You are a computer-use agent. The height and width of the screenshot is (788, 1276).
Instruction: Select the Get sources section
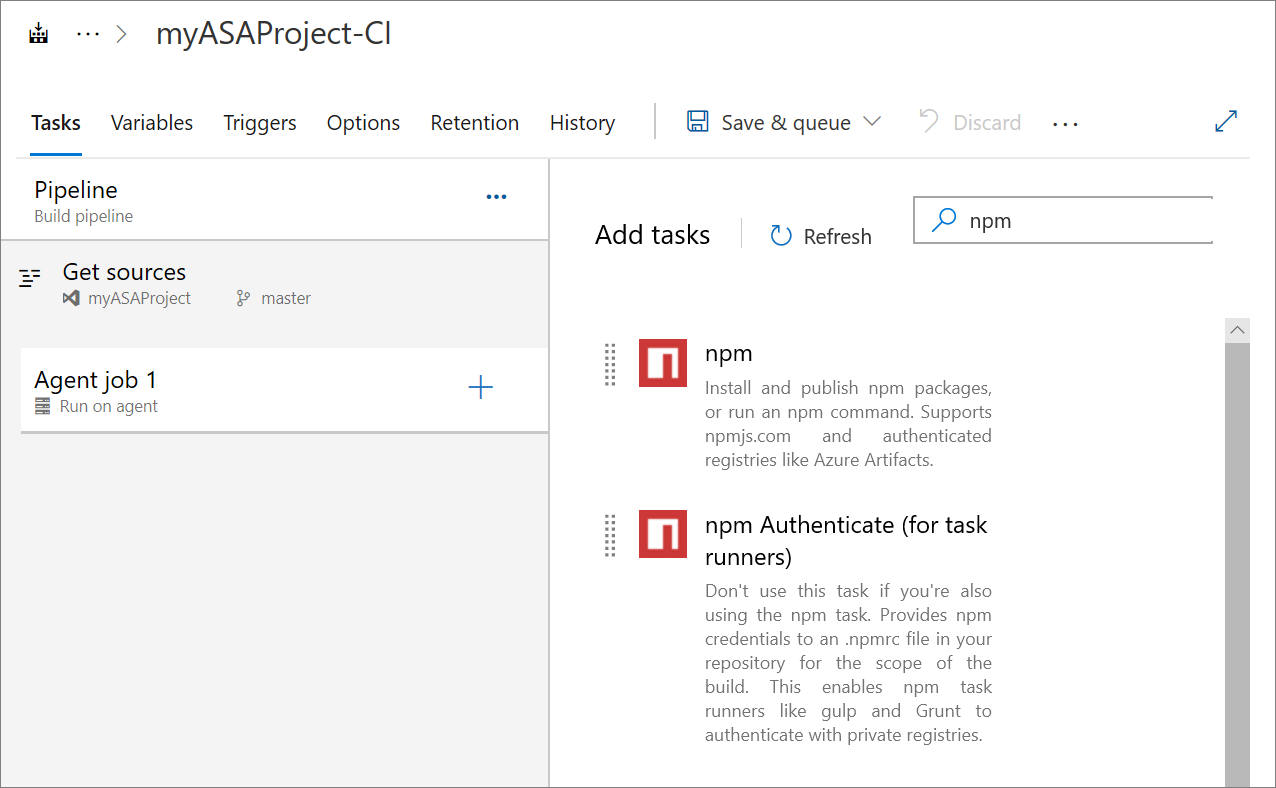click(124, 271)
